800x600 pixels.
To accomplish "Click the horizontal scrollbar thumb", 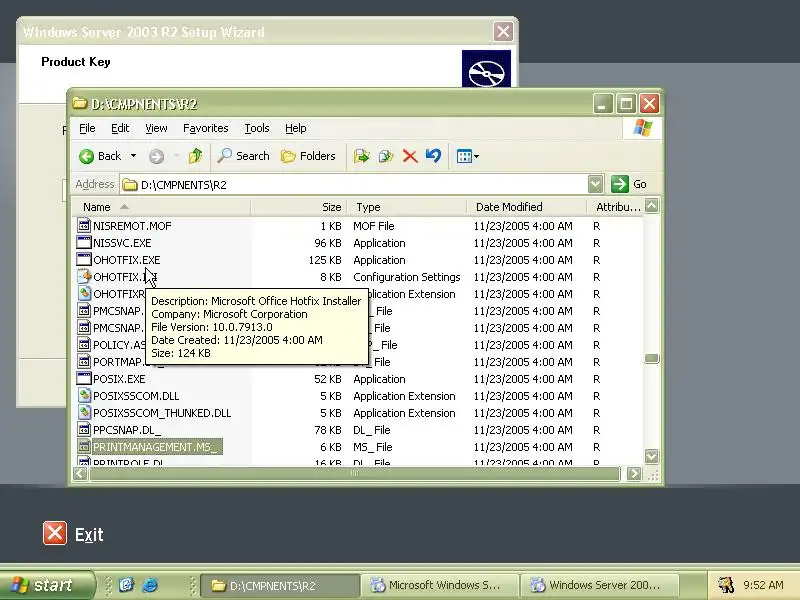I will (355, 473).
